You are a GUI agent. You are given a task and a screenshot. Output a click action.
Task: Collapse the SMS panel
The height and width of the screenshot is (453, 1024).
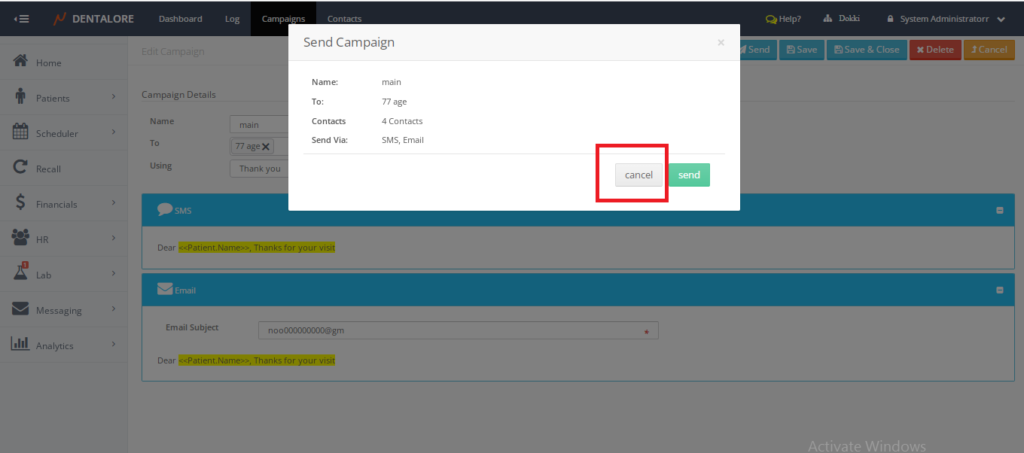pos(999,210)
